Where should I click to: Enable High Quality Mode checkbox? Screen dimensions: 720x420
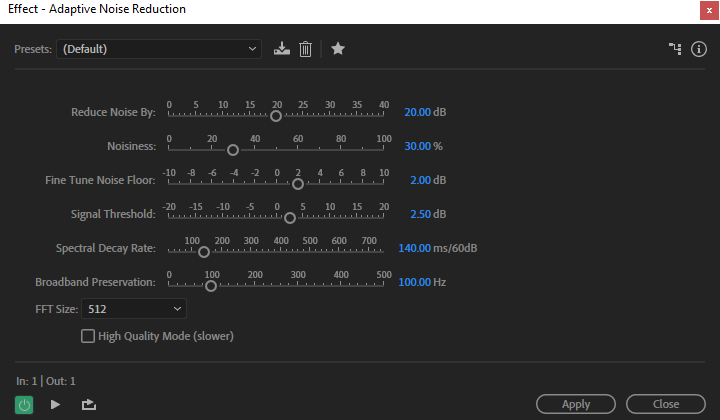(88, 336)
